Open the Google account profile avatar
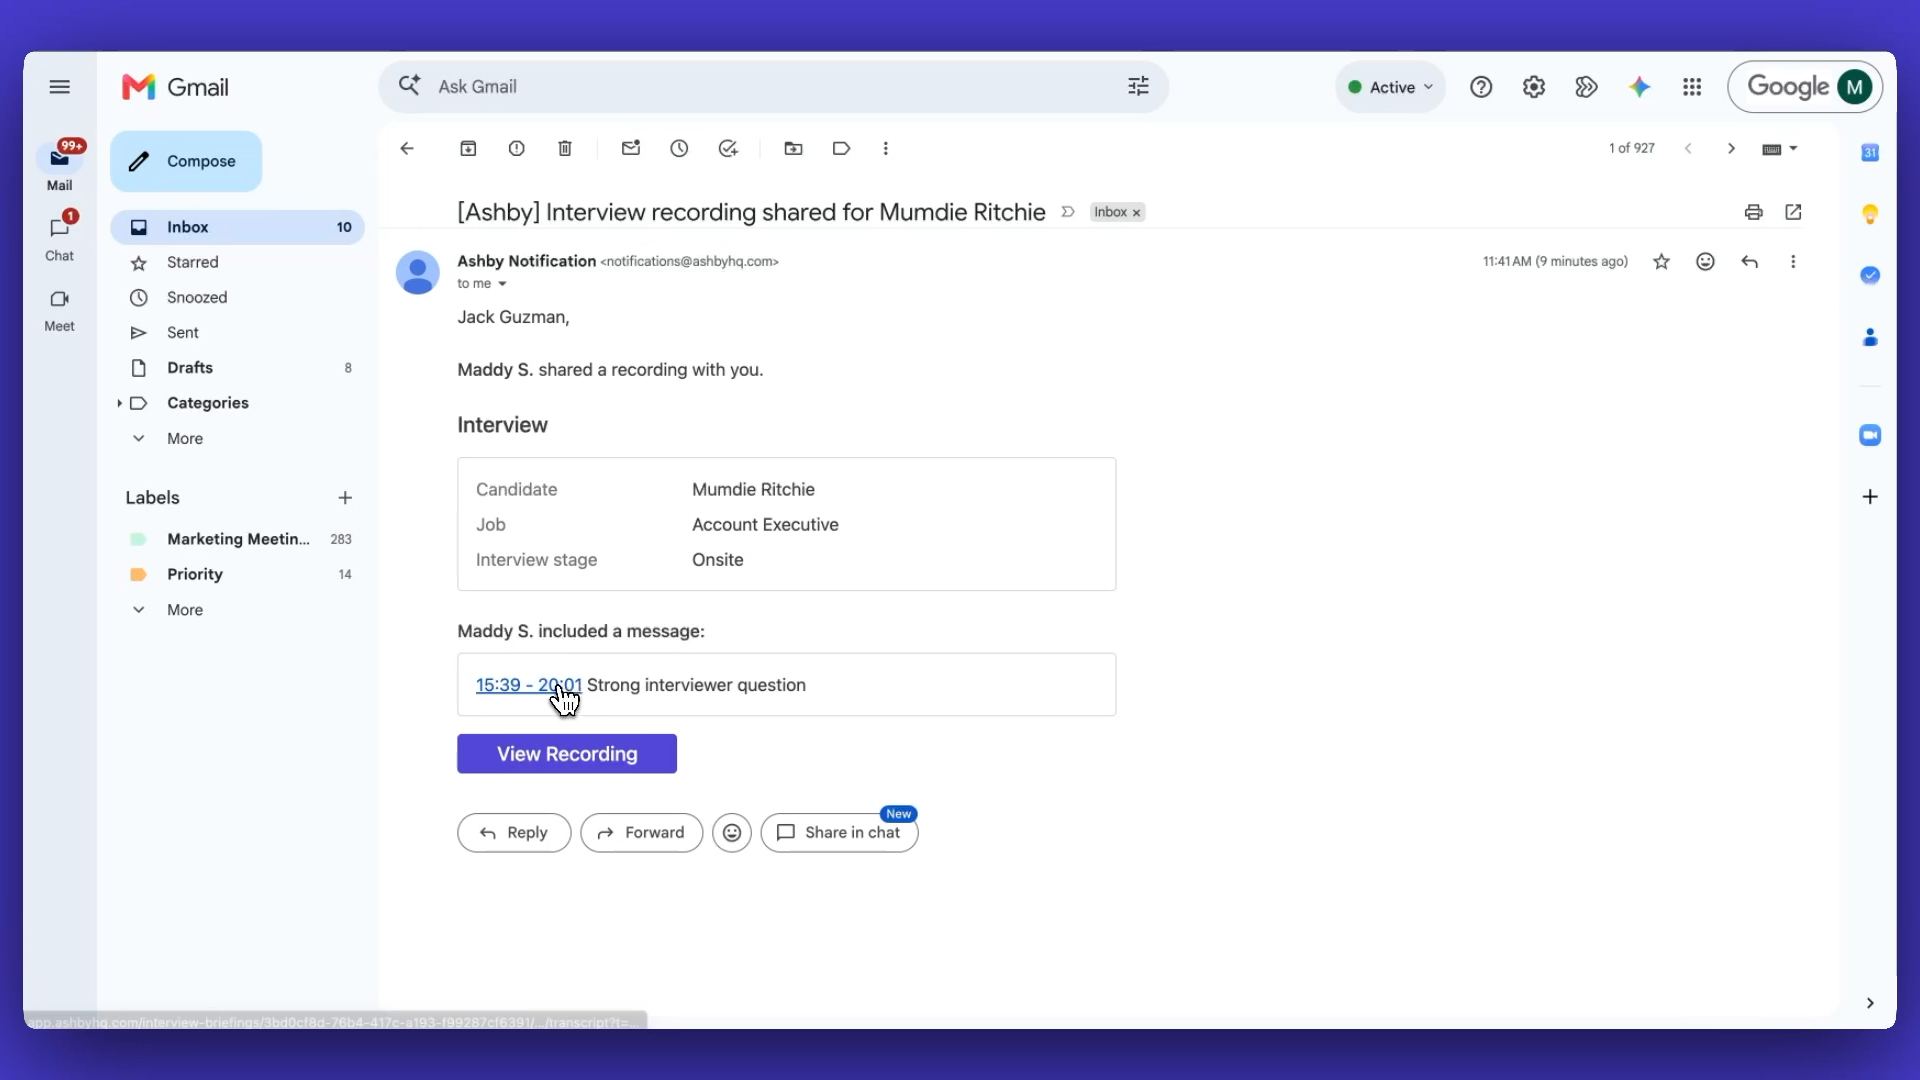 (x=1855, y=87)
